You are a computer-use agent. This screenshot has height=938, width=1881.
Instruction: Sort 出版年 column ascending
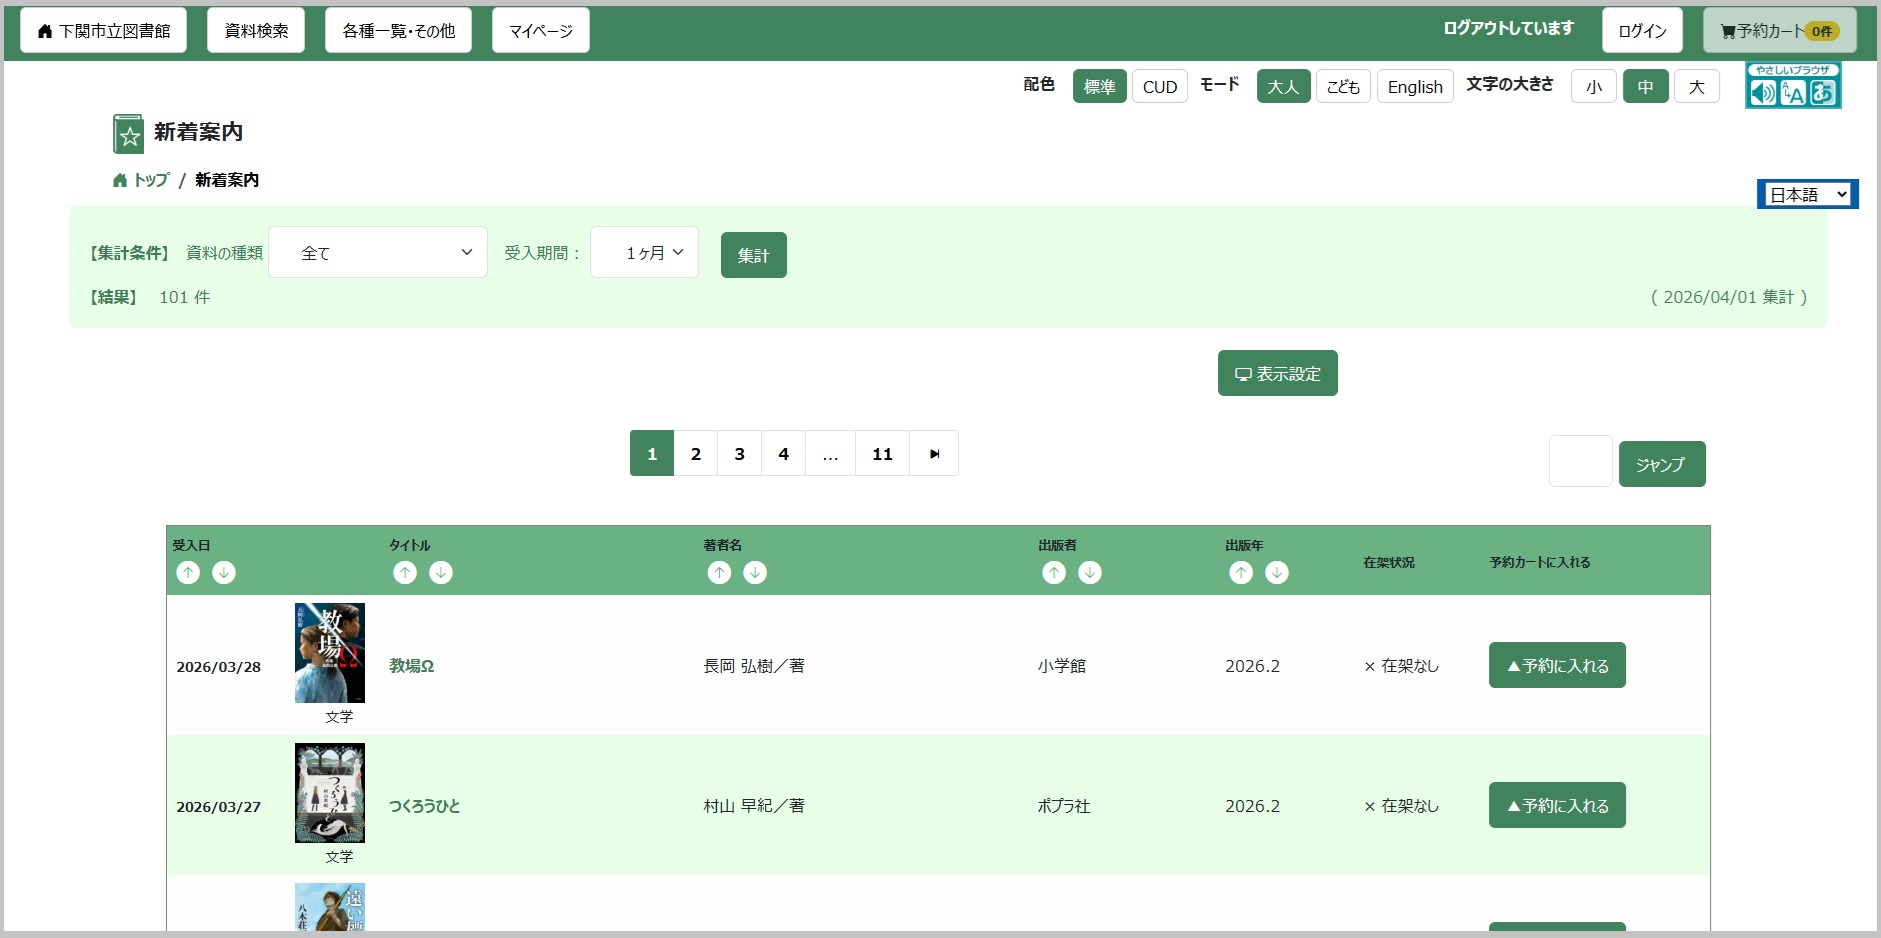point(1241,572)
